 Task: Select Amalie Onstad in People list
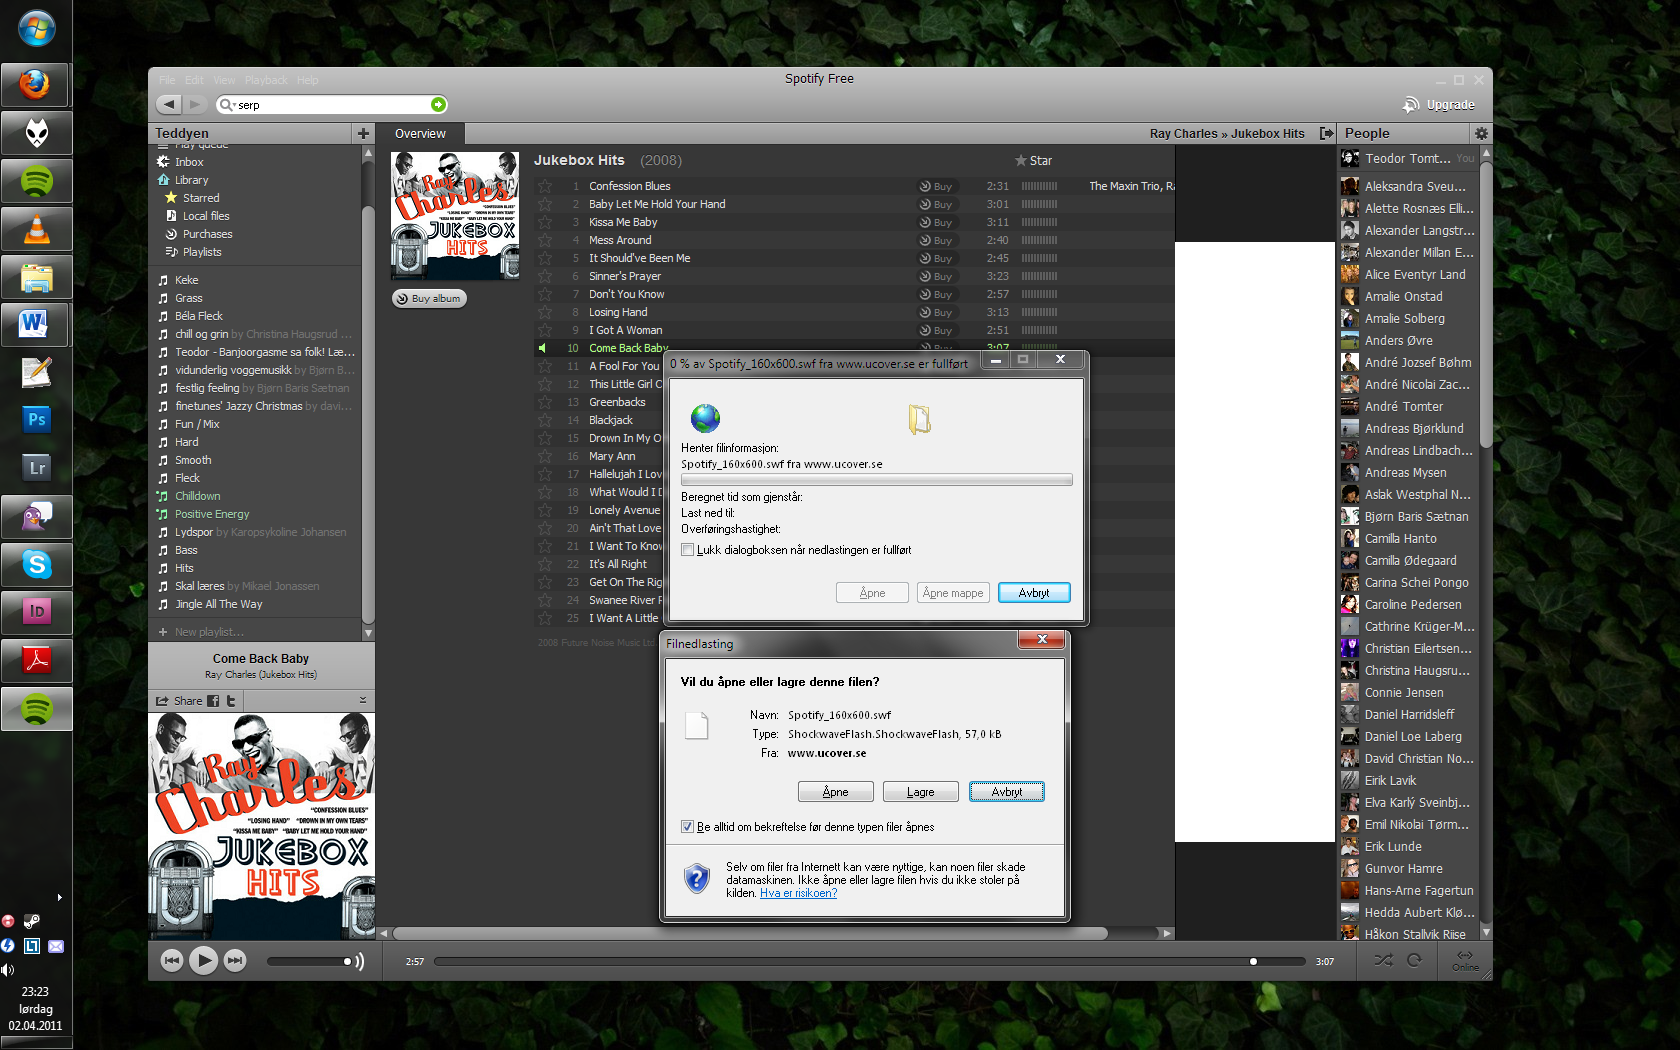click(1403, 296)
